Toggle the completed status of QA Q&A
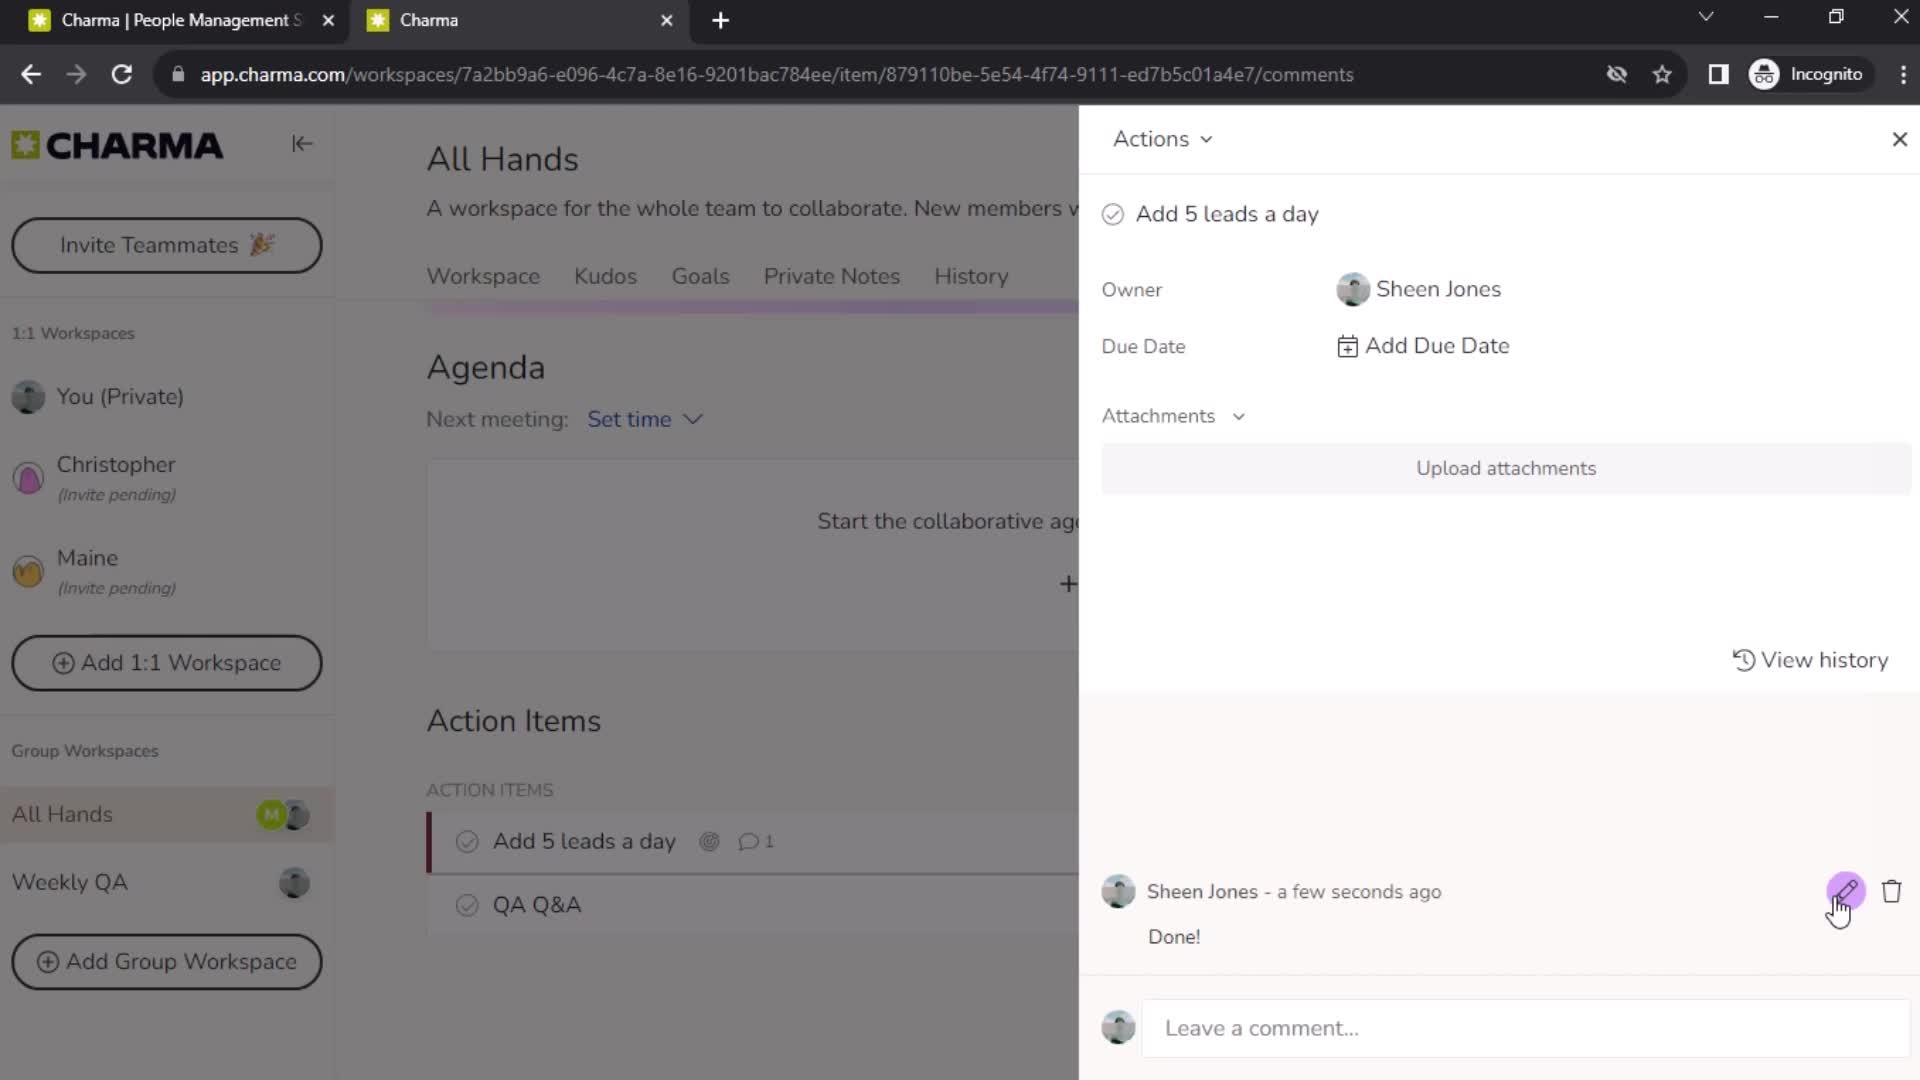This screenshot has width=1920, height=1080. 467,905
